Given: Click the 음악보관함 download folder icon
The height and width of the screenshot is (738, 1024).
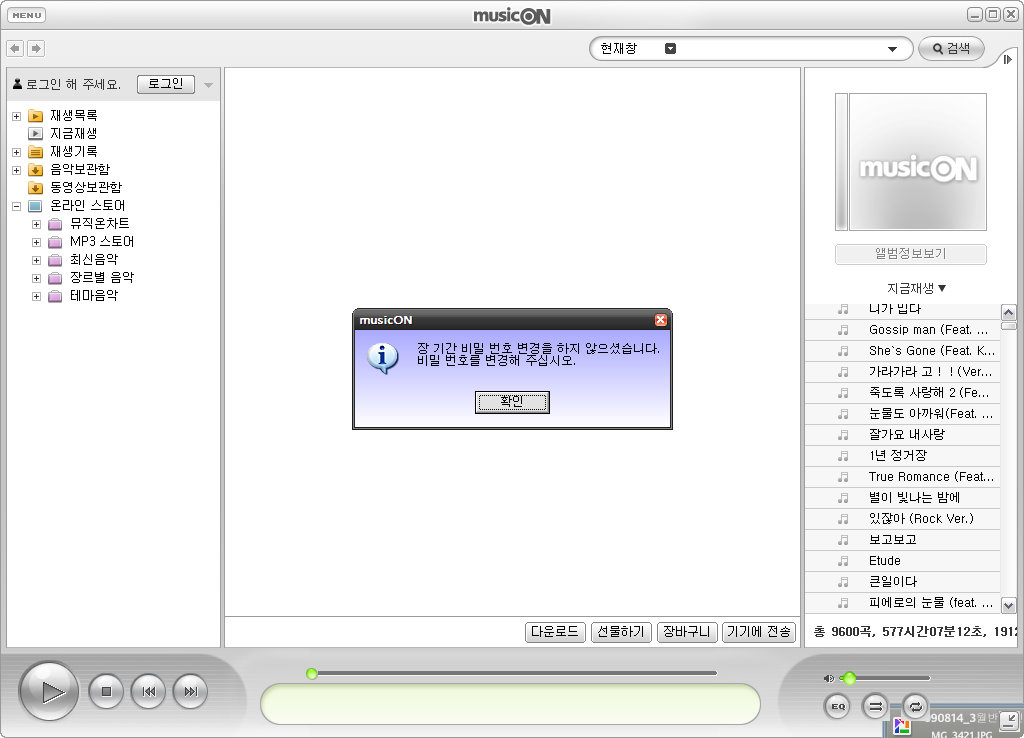Looking at the screenshot, I should 36,170.
